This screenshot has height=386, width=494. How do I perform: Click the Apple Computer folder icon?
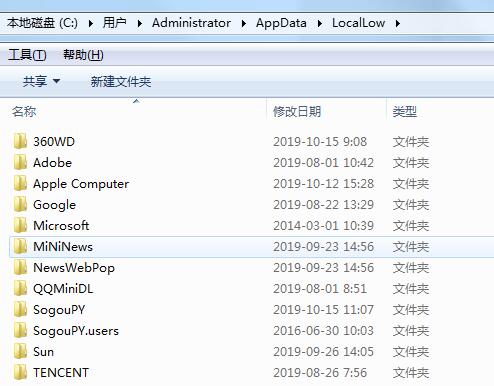coord(20,183)
